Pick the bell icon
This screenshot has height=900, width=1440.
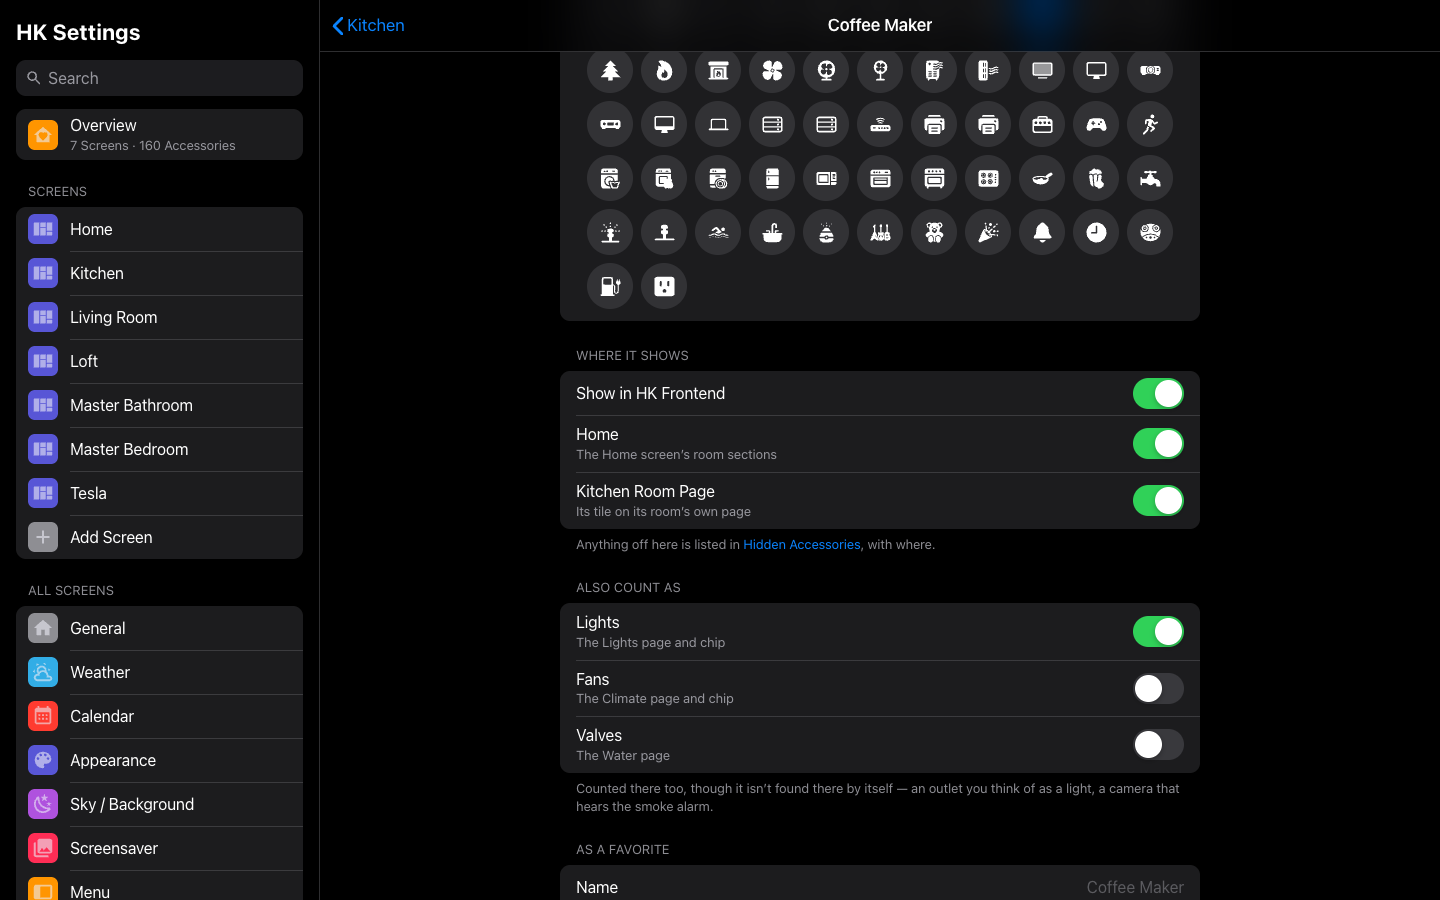tap(1042, 232)
